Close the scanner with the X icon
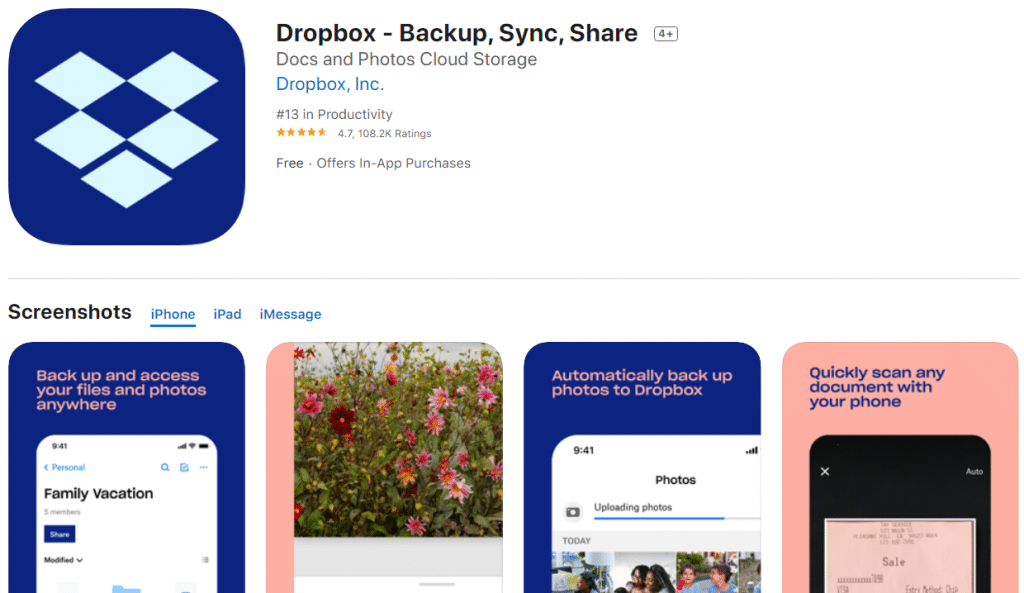1024x593 pixels. click(x=825, y=471)
